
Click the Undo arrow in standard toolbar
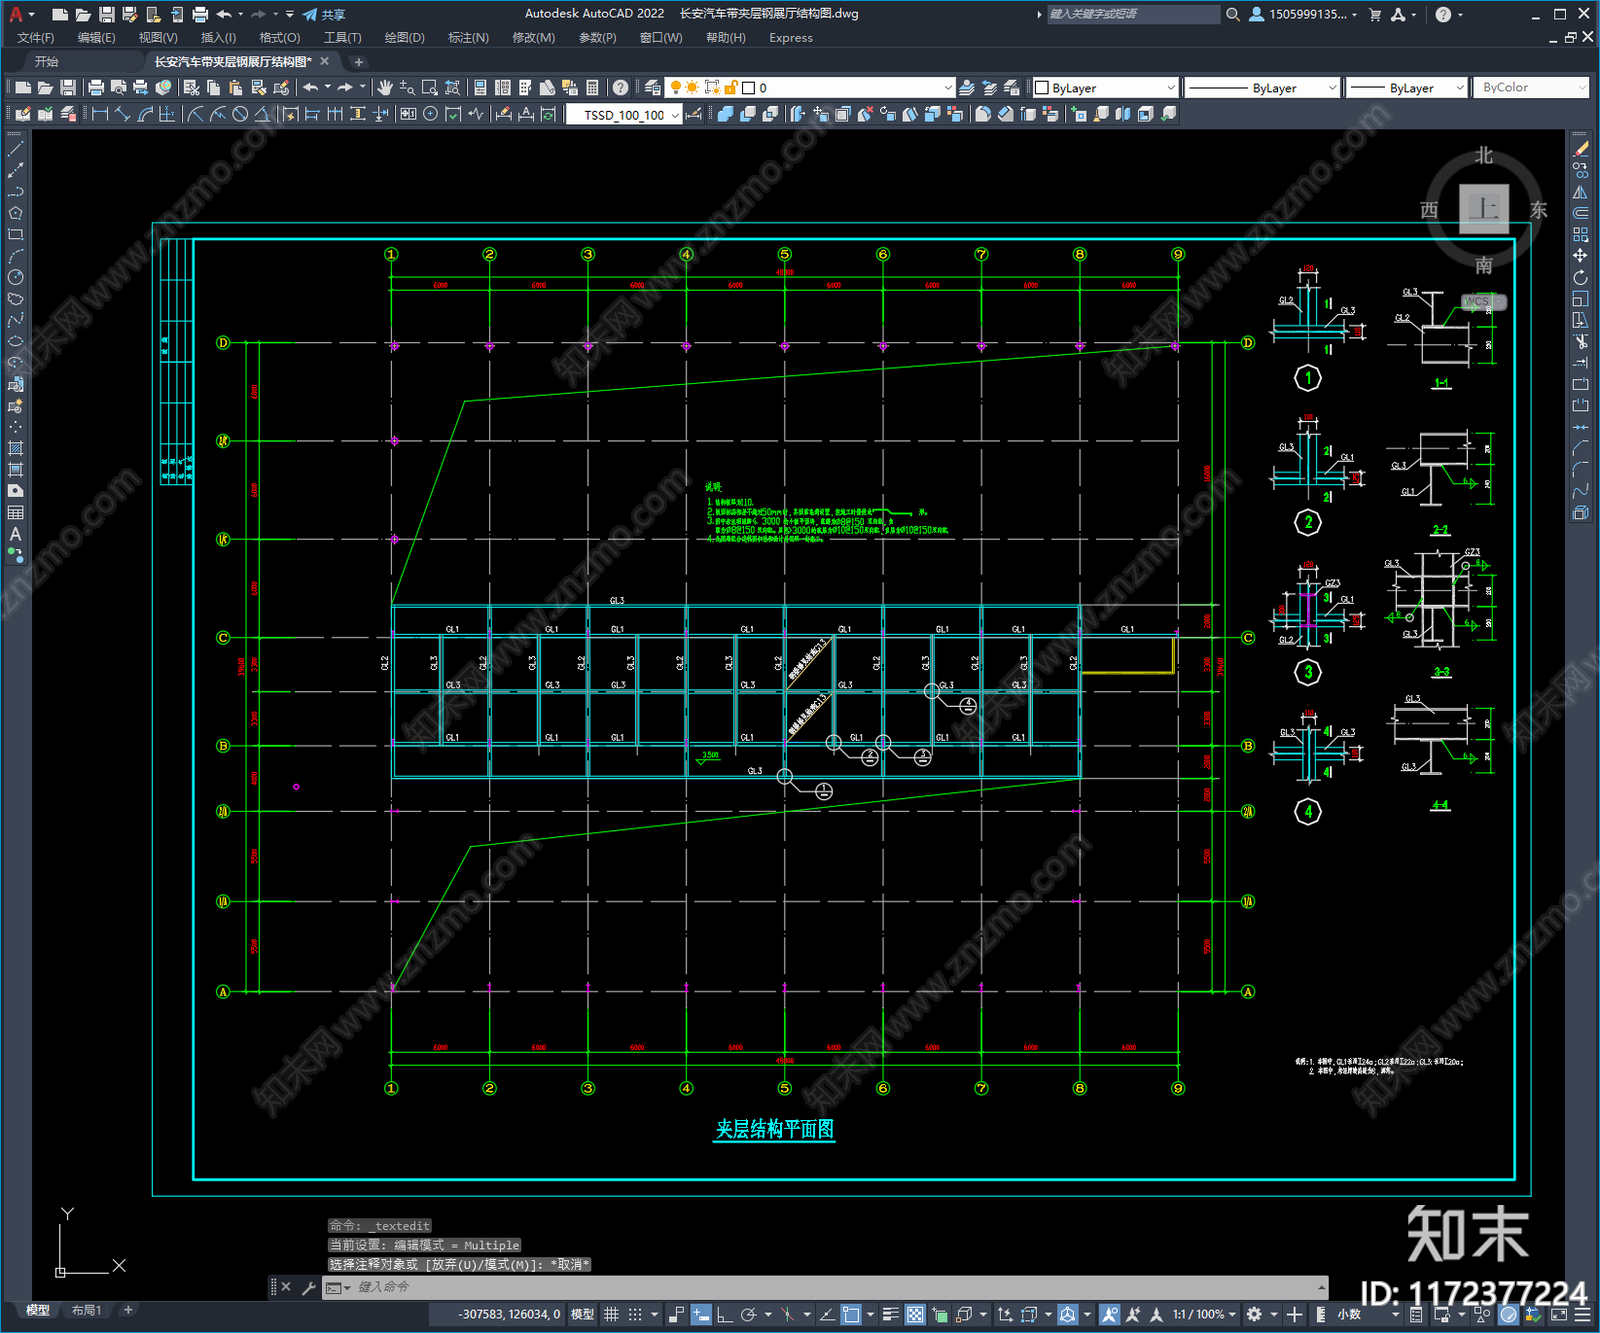click(x=311, y=88)
